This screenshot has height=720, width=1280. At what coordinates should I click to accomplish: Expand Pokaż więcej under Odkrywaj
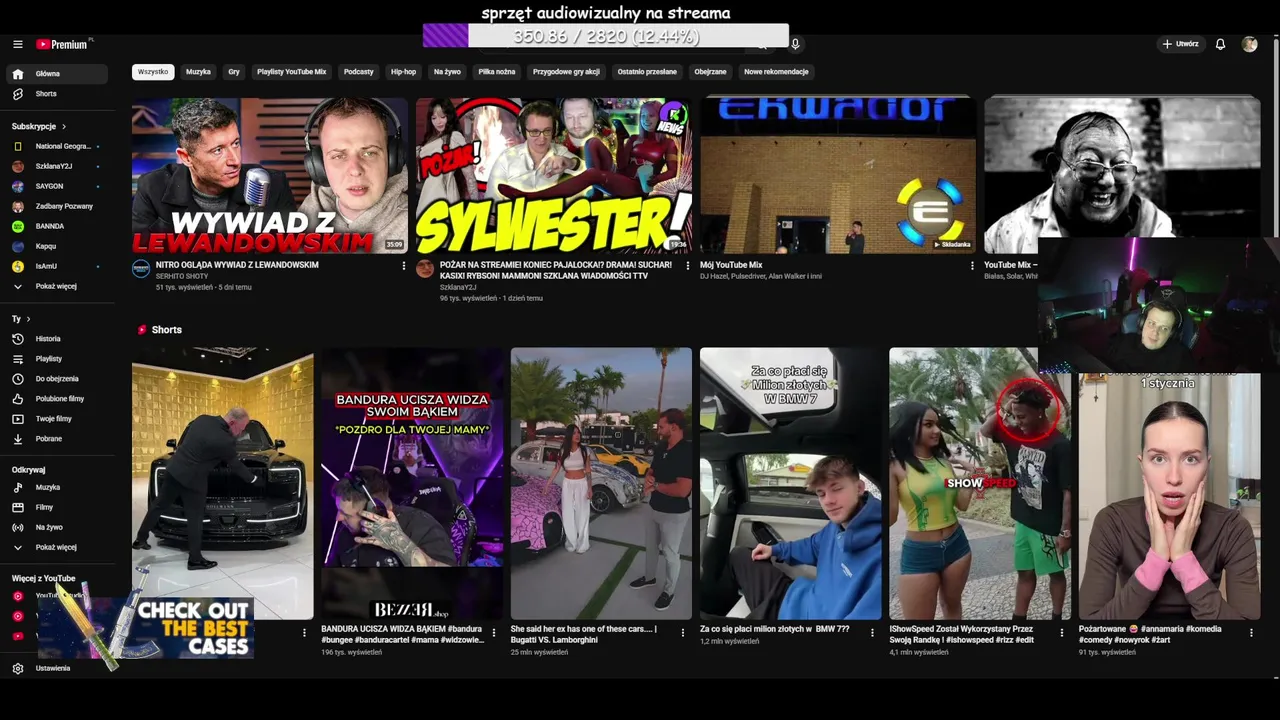click(56, 548)
